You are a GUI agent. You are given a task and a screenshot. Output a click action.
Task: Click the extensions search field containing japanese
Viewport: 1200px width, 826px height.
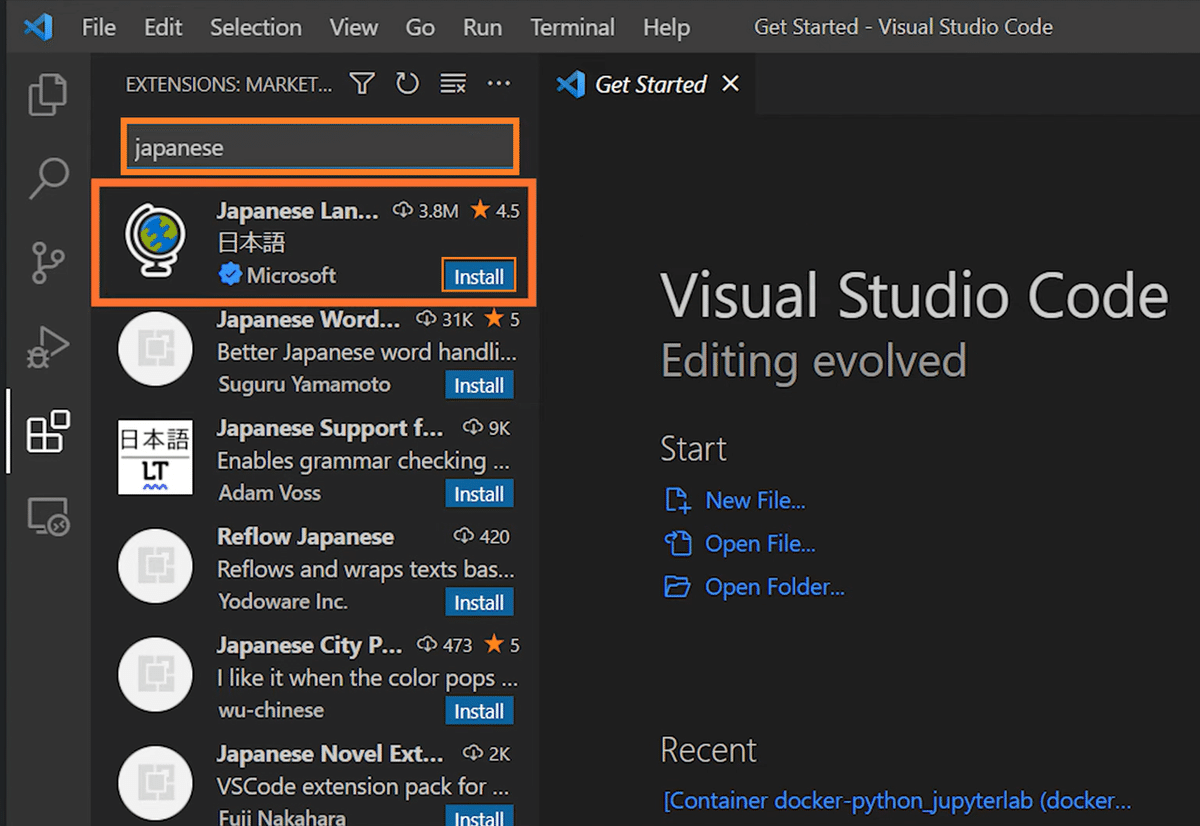[x=320, y=148]
